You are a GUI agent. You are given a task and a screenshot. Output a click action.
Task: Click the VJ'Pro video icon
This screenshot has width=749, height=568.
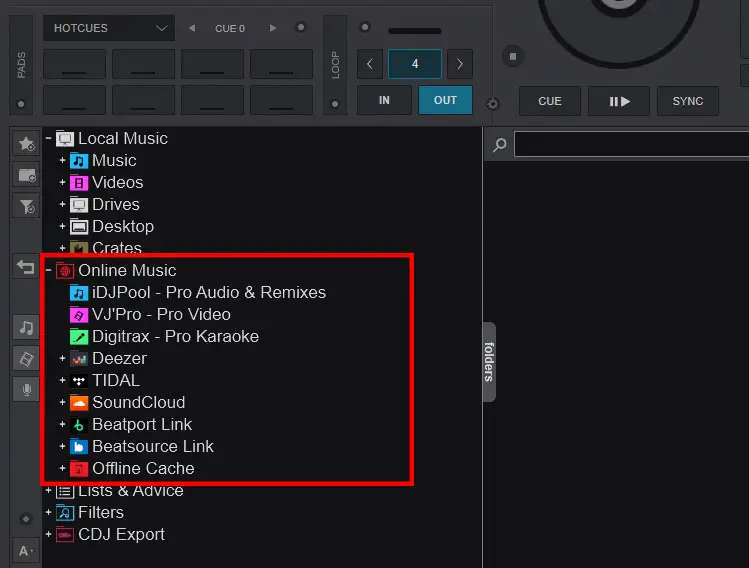click(79, 314)
